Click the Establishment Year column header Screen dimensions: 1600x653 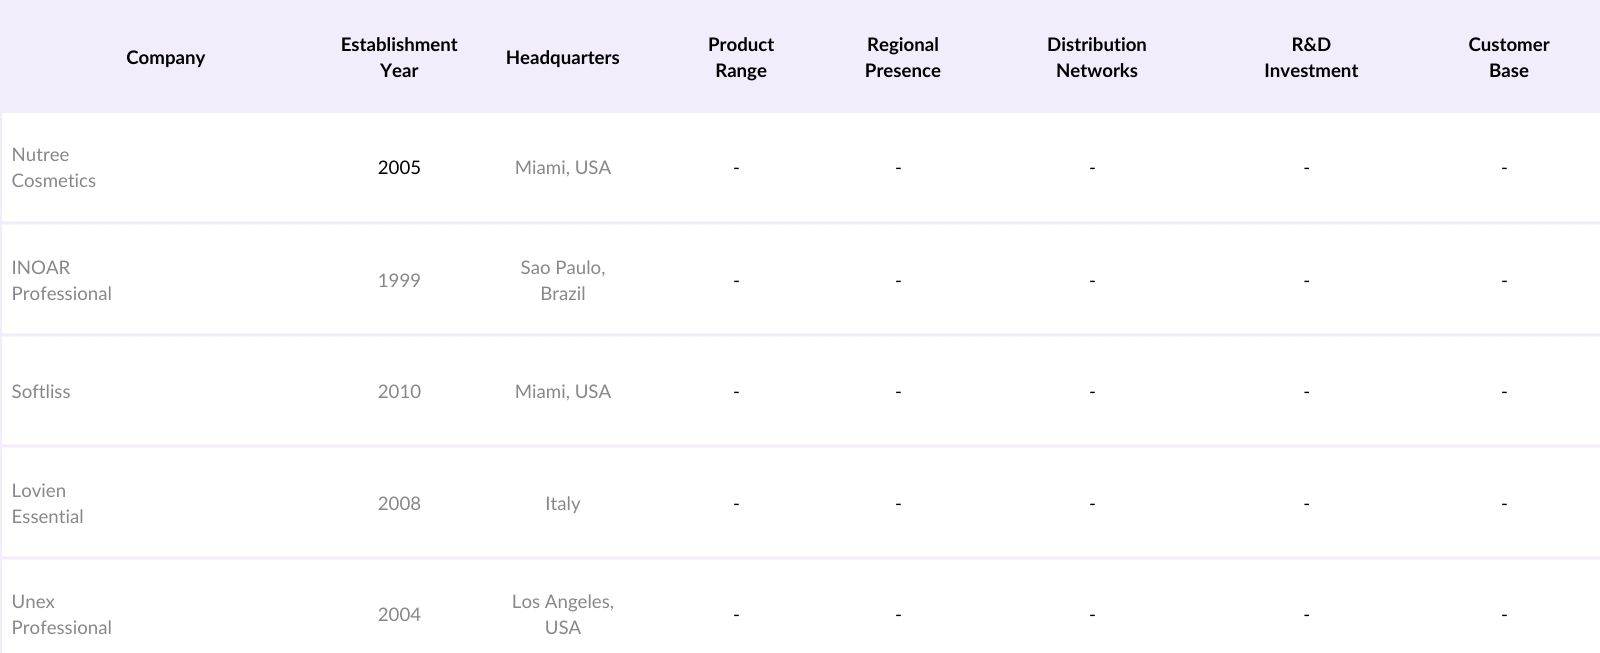point(398,58)
